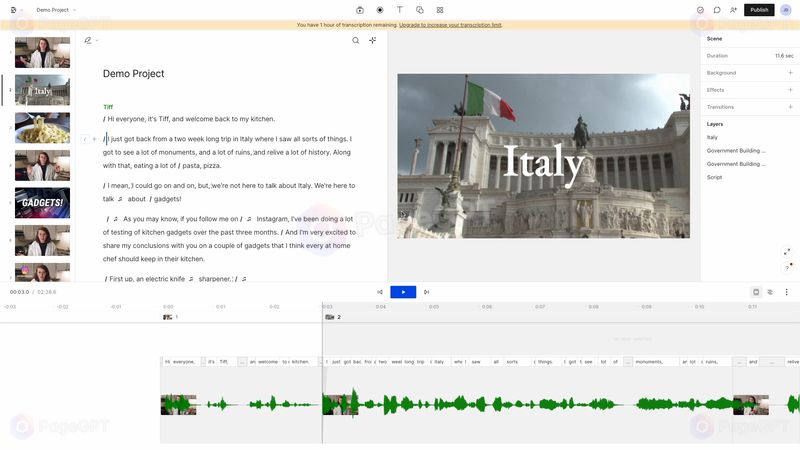Open the comments speech bubble icon
The height and width of the screenshot is (450, 800).
(x=717, y=10)
